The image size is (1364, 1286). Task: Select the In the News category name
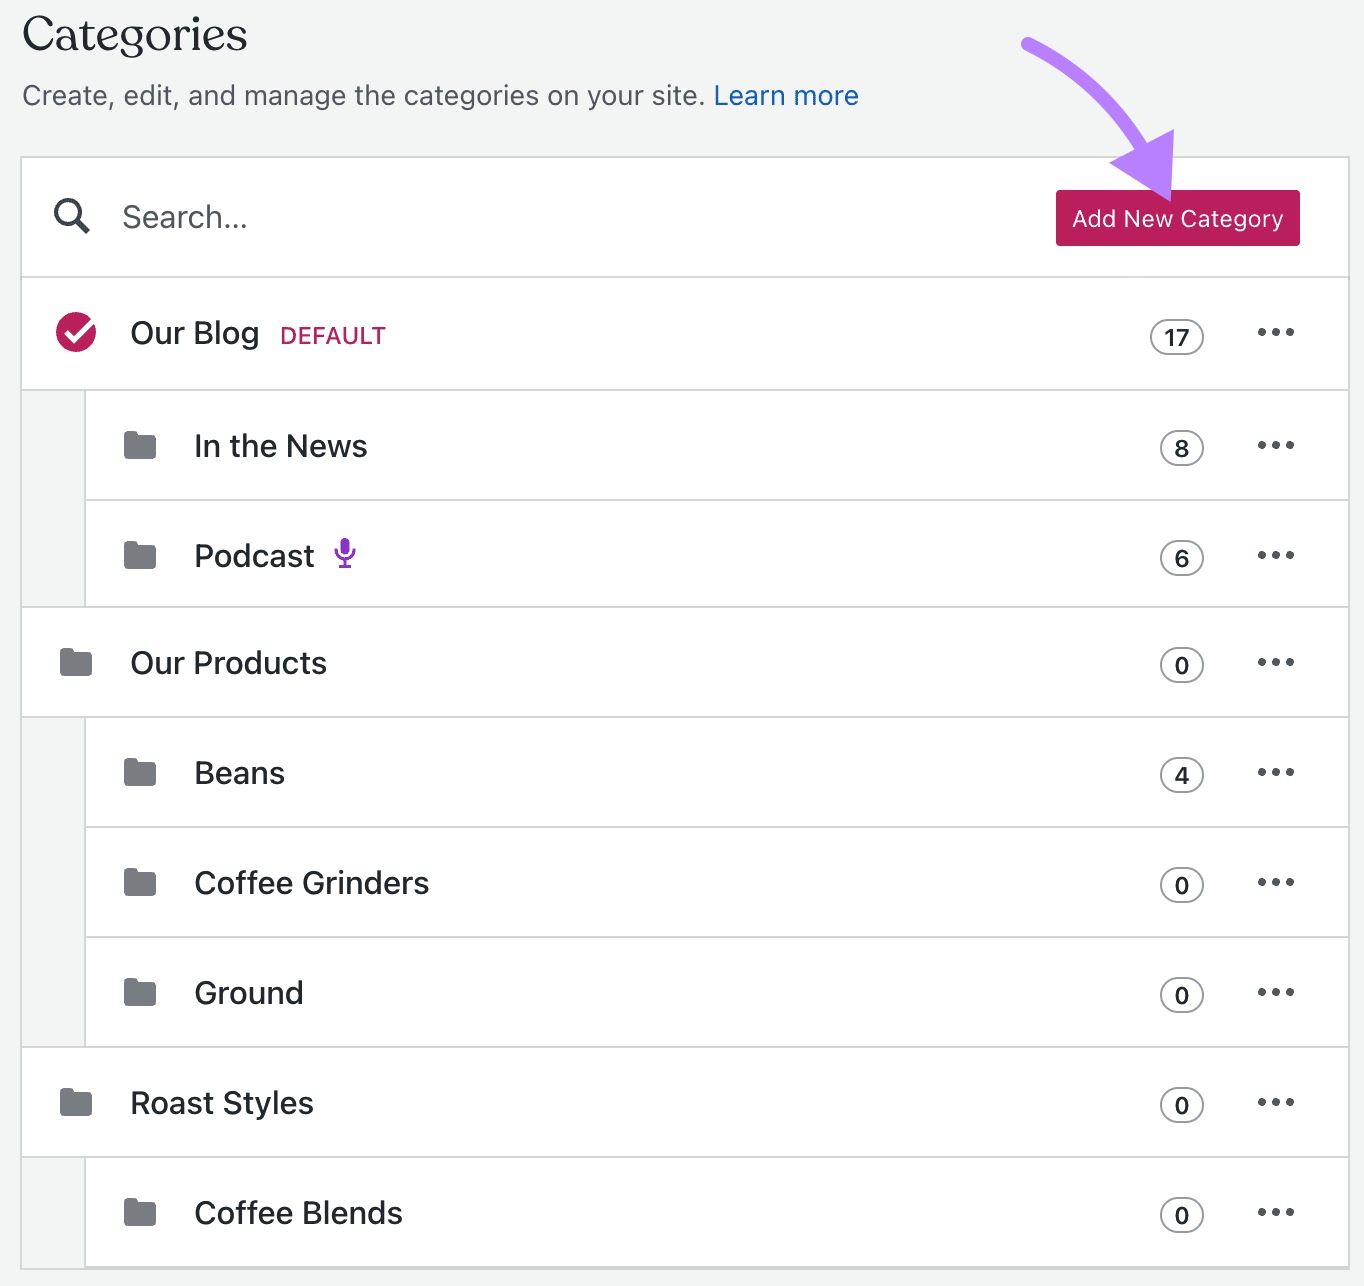pos(280,446)
